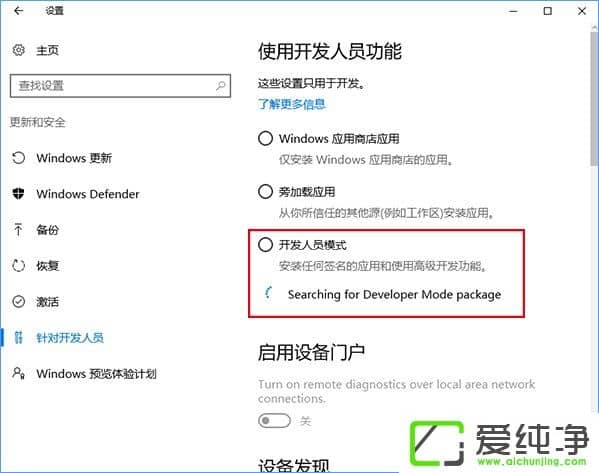
Task: Click the 激活 activation checkmark icon
Action: click(x=18, y=301)
